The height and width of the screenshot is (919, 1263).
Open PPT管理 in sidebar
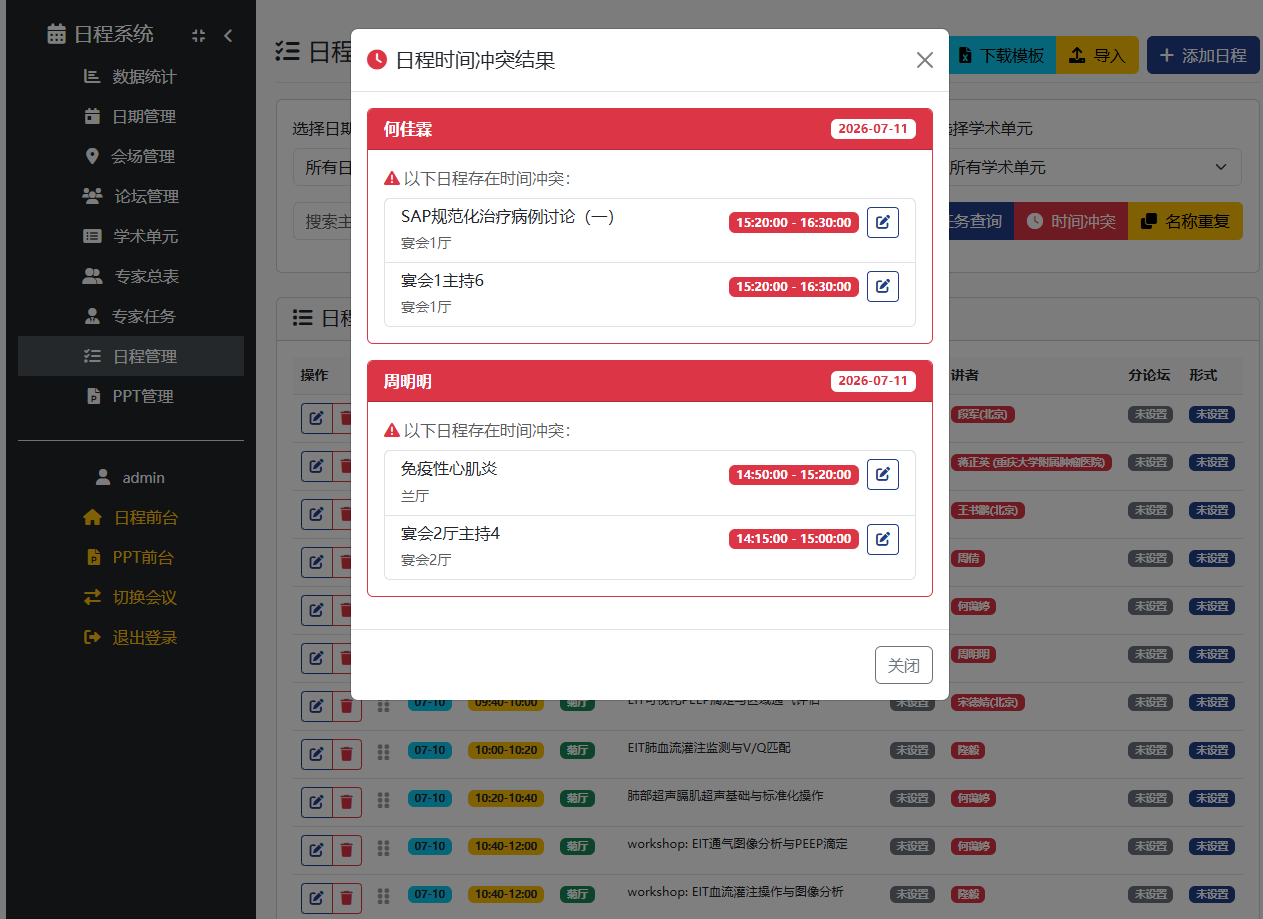(x=131, y=396)
